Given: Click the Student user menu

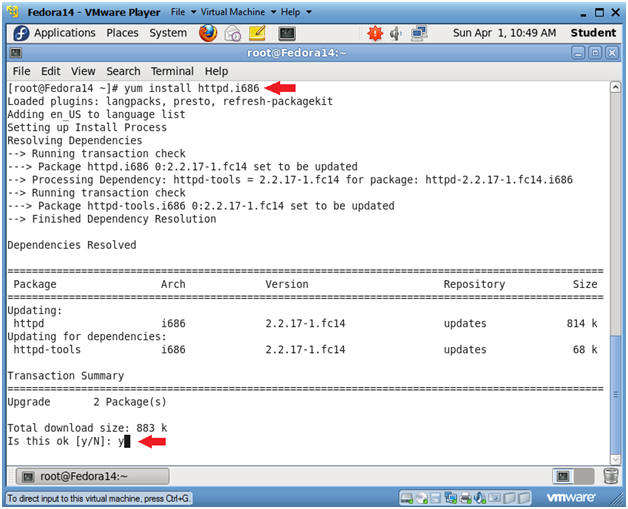Looking at the screenshot, I should 593,33.
